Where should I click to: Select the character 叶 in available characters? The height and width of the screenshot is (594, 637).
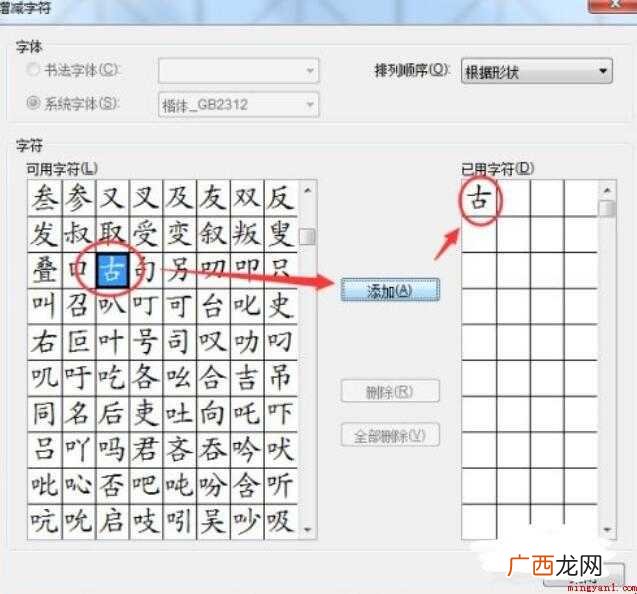(113, 342)
